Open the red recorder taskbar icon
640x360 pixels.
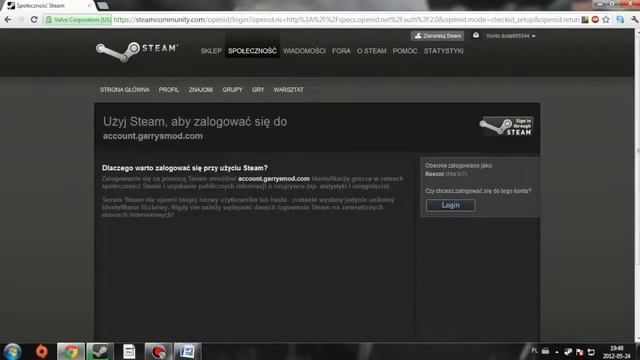coord(158,351)
